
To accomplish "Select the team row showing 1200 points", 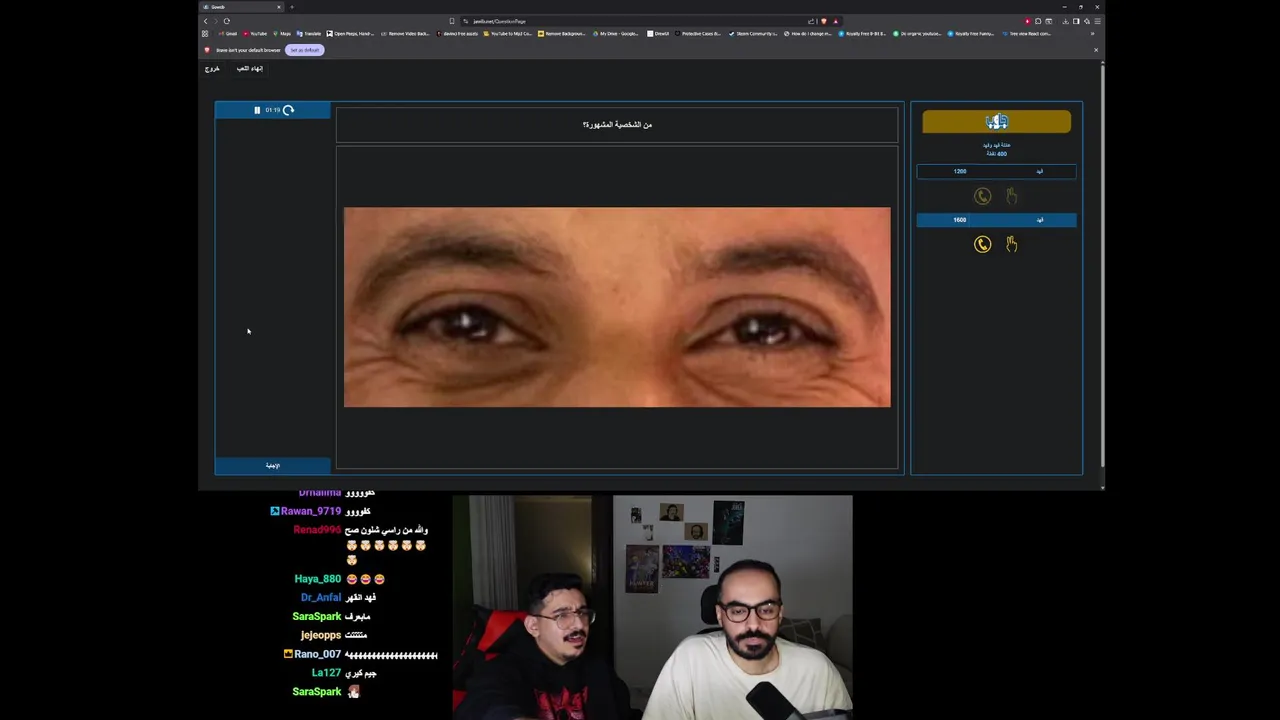I will coord(996,171).
